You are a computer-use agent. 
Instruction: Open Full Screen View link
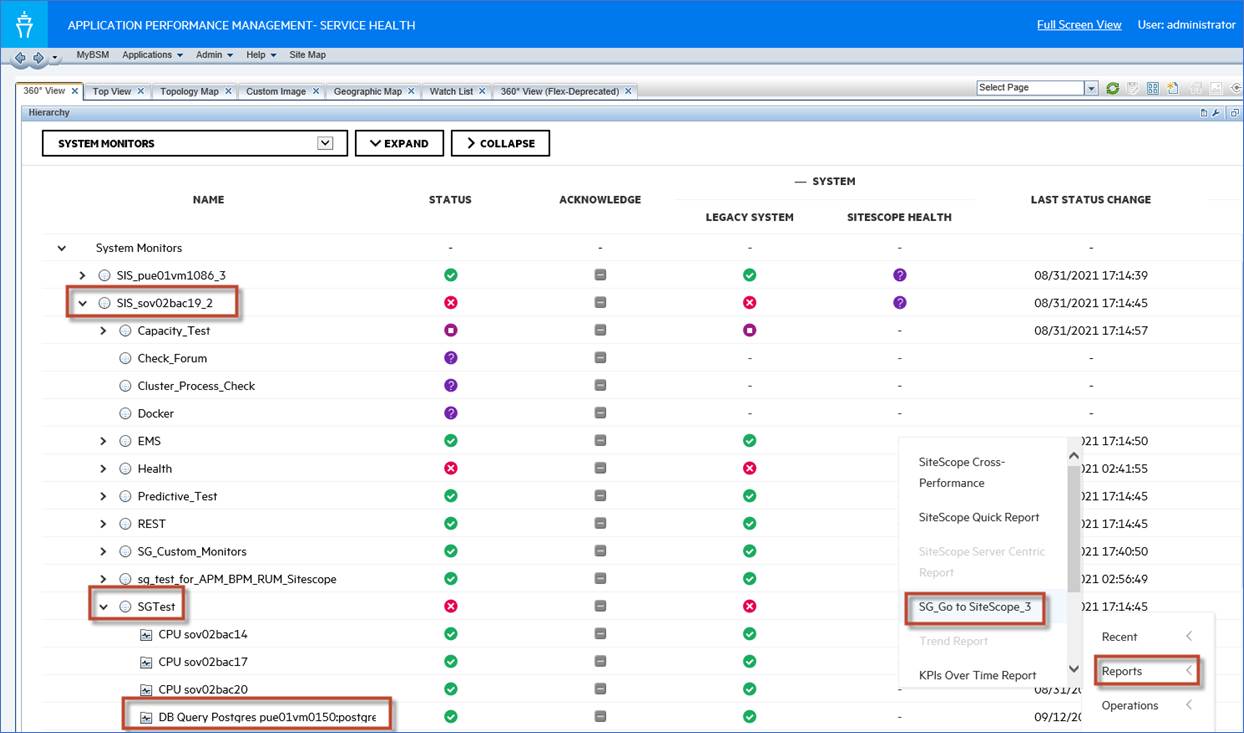1079,24
